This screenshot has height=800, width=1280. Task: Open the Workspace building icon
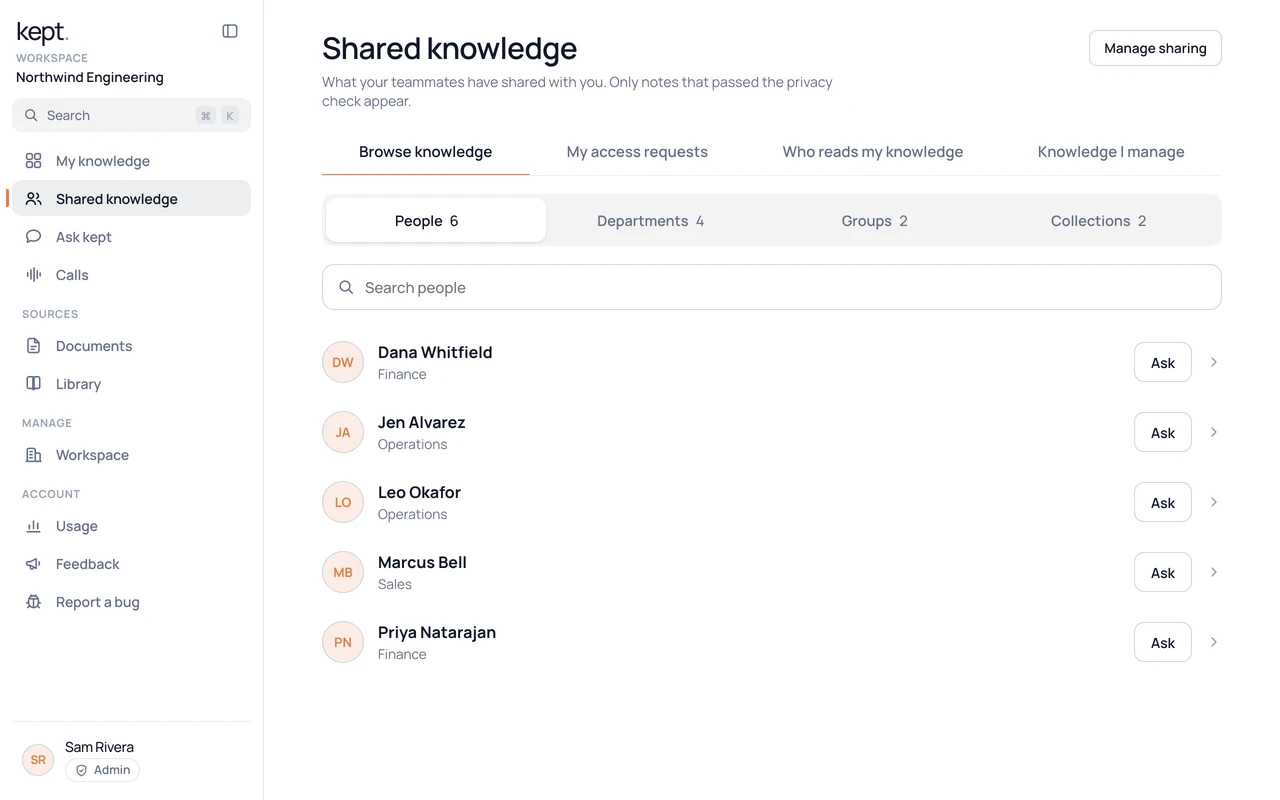34,455
